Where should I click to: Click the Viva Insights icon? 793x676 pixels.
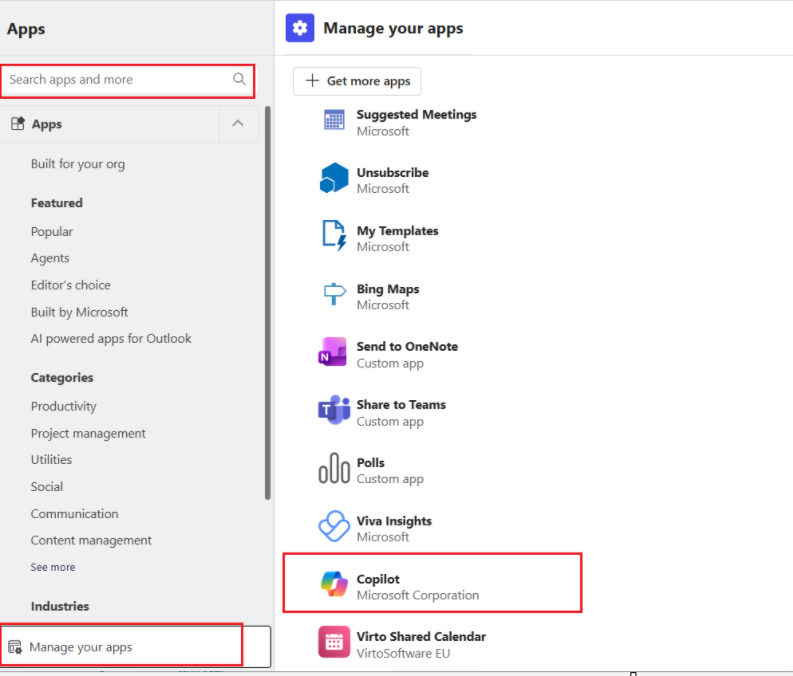point(334,526)
